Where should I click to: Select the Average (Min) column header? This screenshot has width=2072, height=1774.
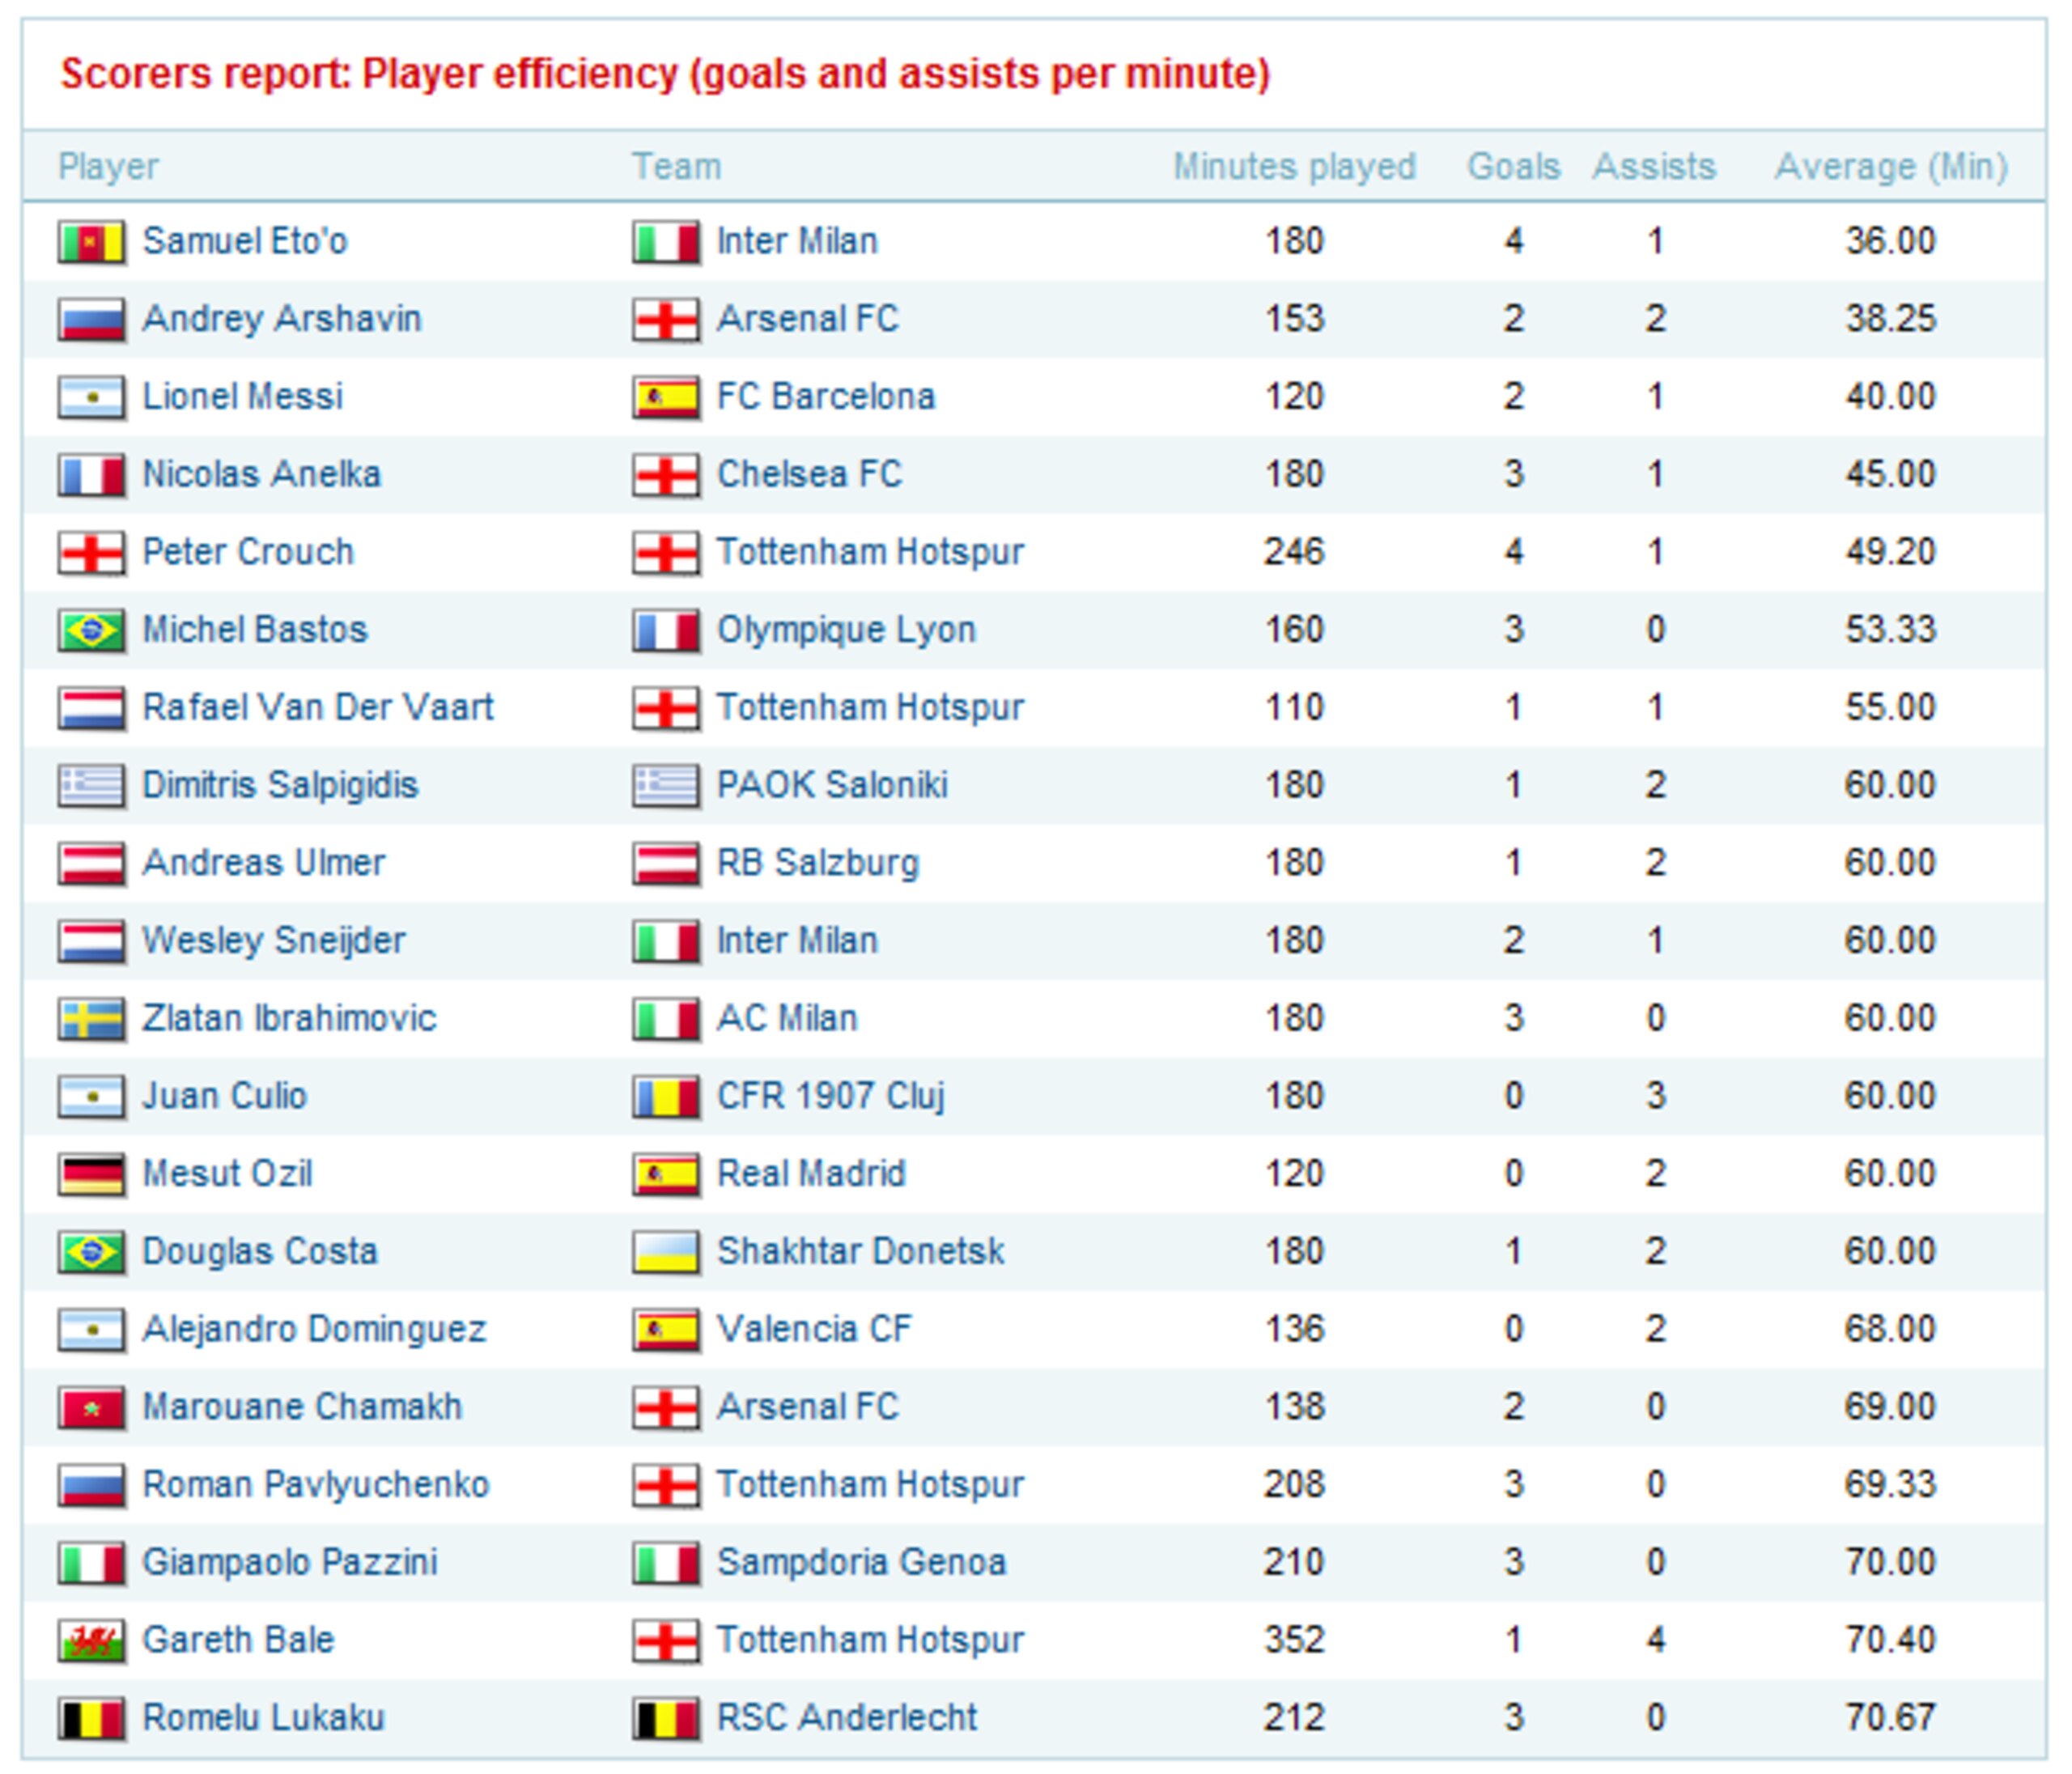click(1891, 167)
